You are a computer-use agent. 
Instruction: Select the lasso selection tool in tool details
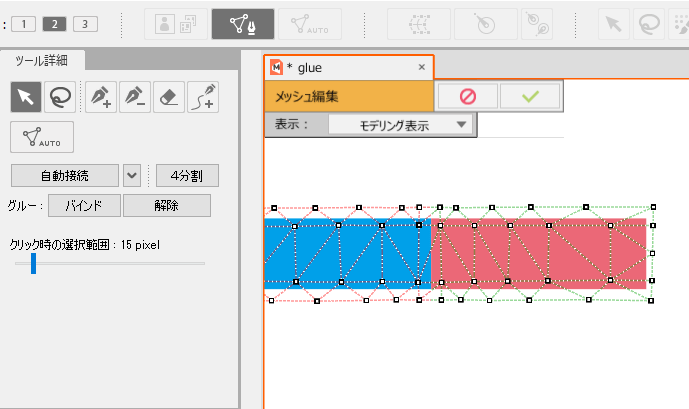pos(62,97)
